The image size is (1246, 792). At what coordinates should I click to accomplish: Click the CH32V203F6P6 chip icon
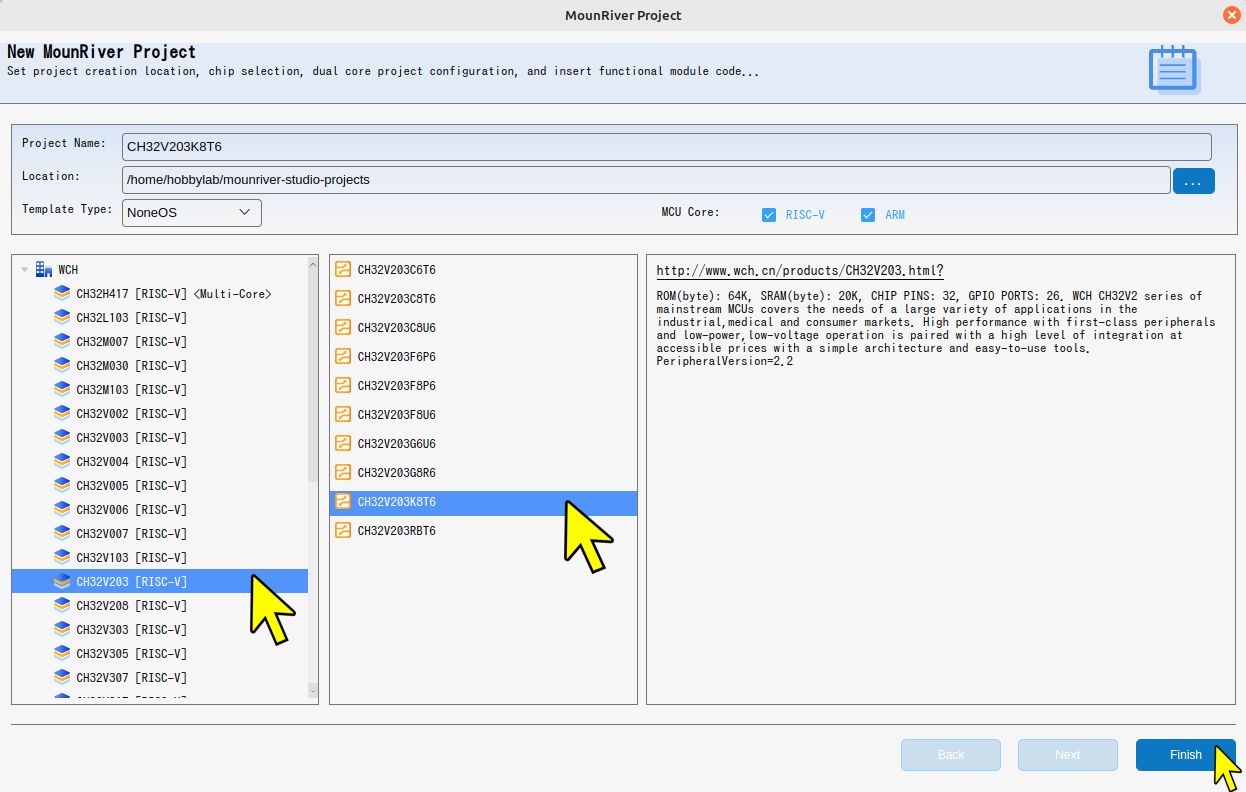(x=343, y=356)
